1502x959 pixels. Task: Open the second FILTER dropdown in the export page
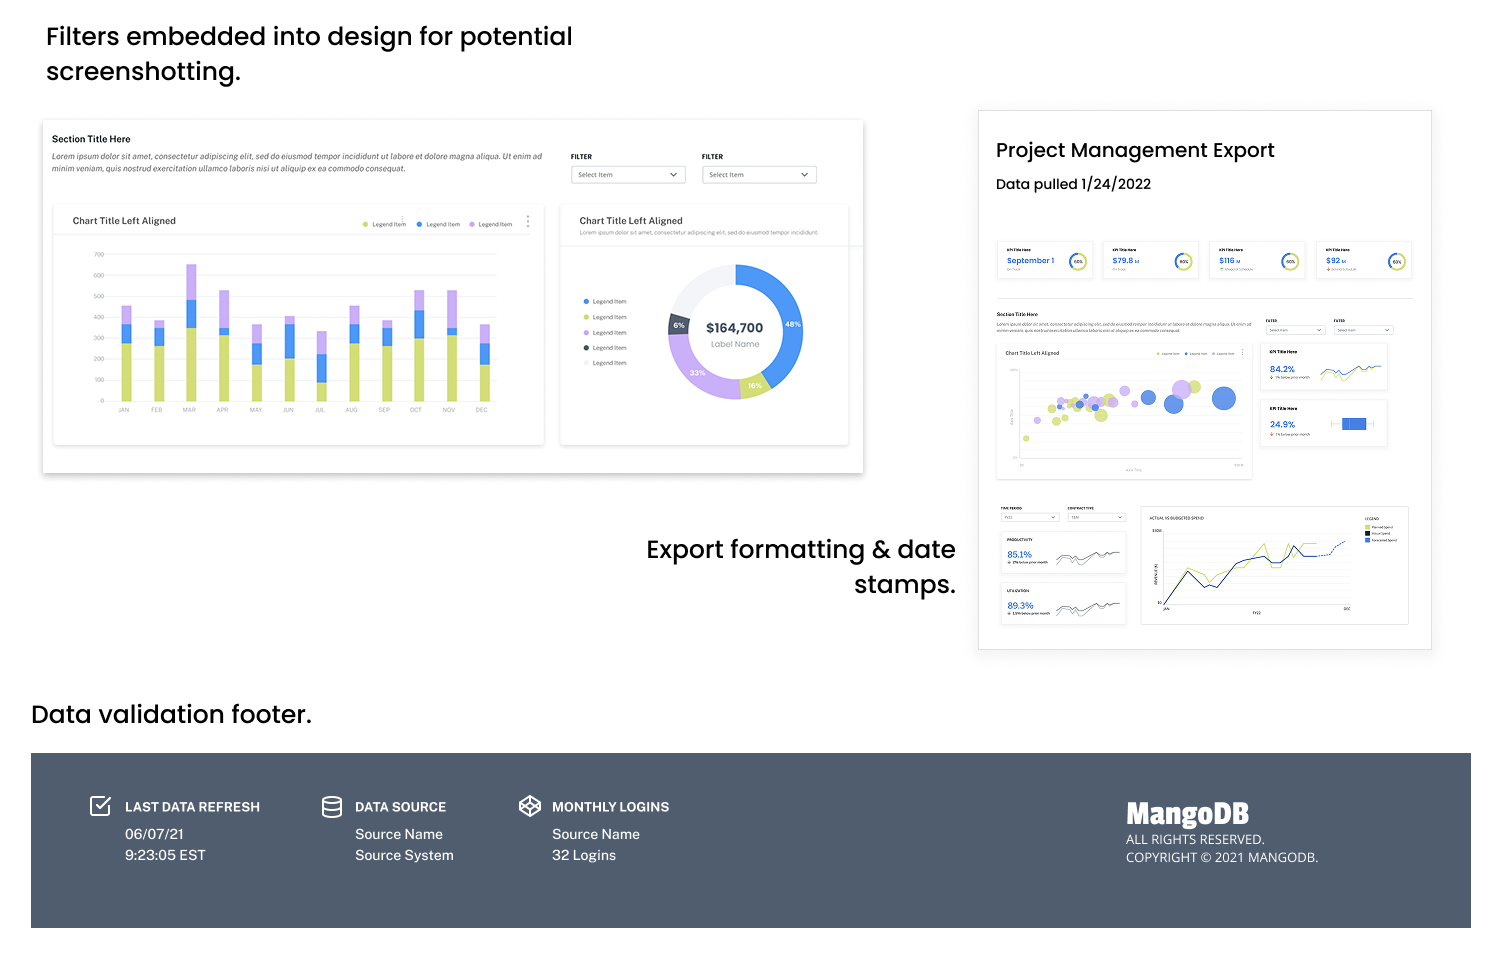pyautogui.click(x=1363, y=330)
